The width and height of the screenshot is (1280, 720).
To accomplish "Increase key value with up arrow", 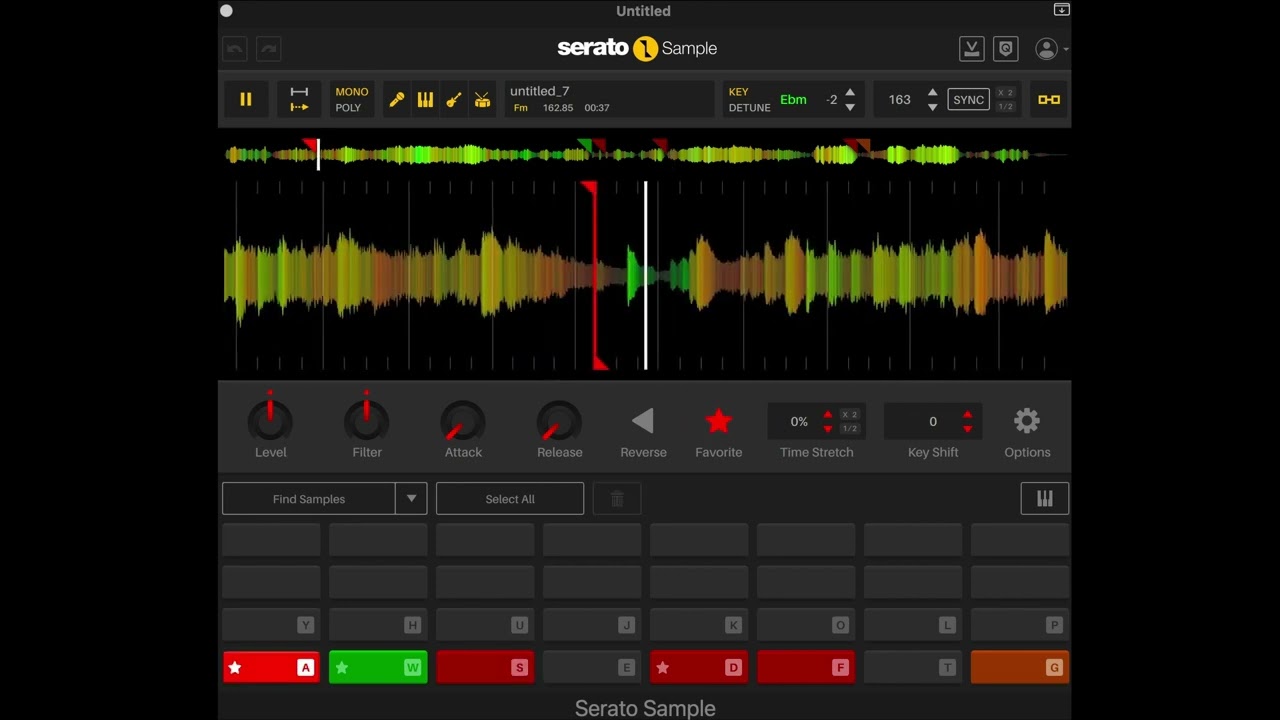I will pos(850,92).
